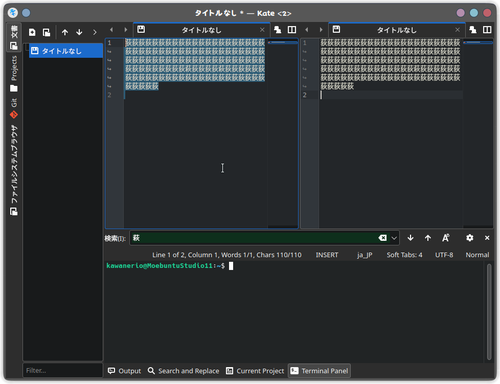Open Normal highlighting mode menu
The height and width of the screenshot is (384, 500).
(477, 255)
